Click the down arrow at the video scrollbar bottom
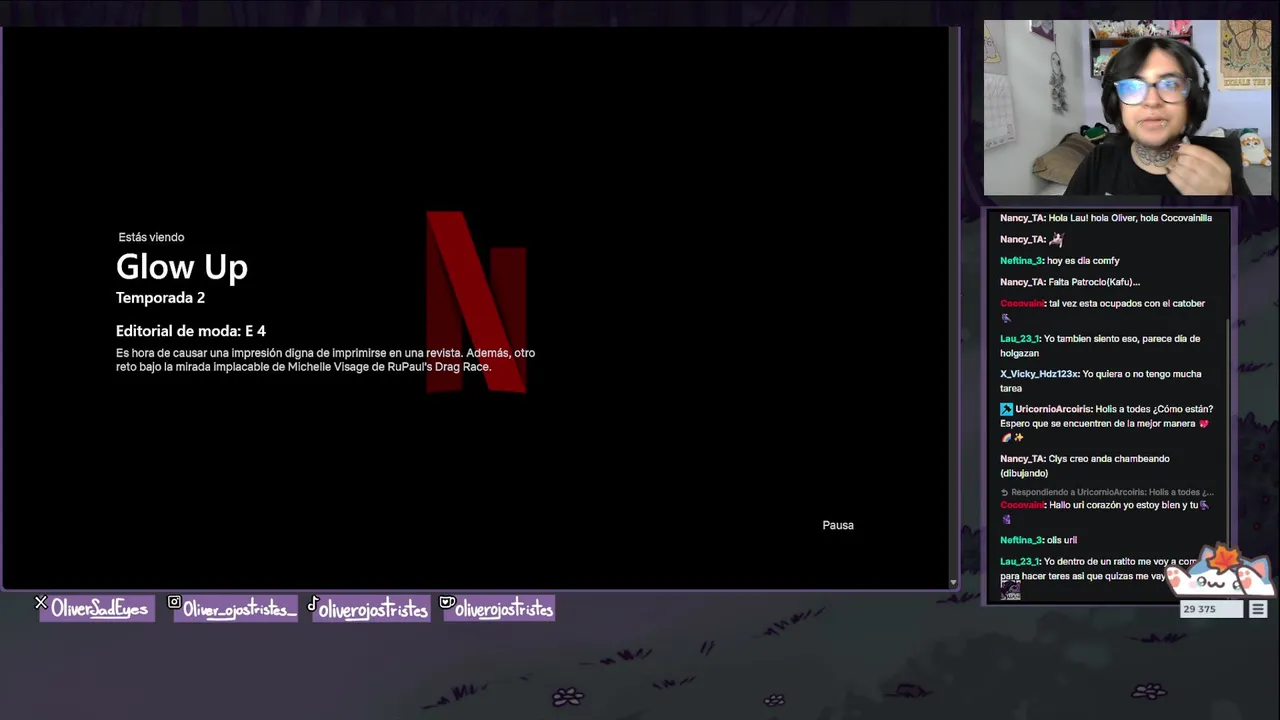Screen dimensions: 1280x720 click(x=953, y=582)
